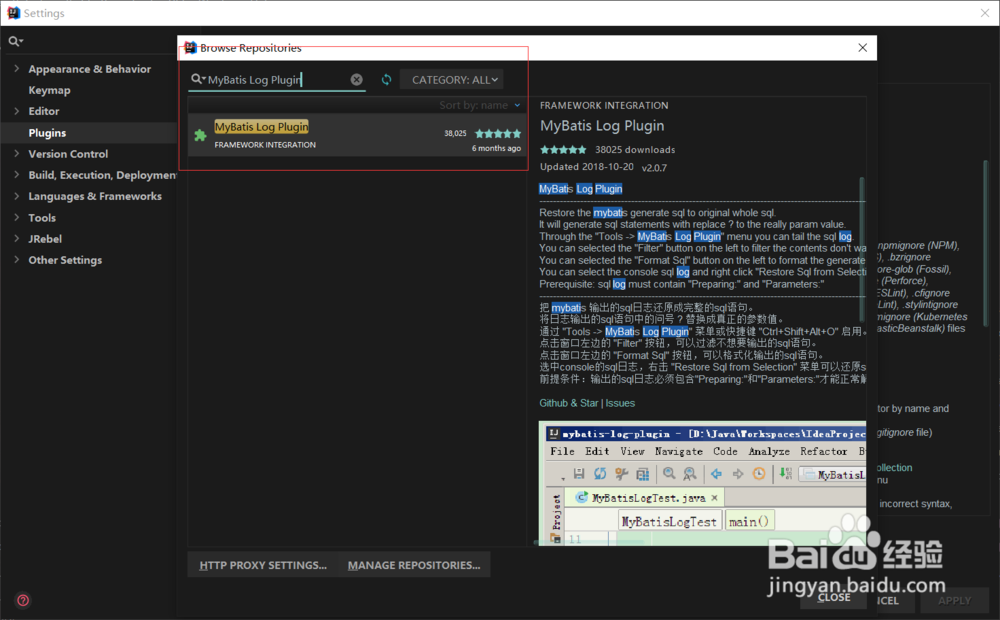Image resolution: width=1000 pixels, height=620 pixels.
Task: Close the Settings window
Action: 985,13
